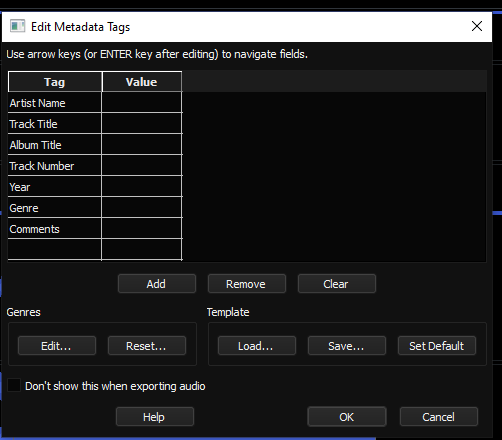Open the Help page
502x440 pixels.
point(155,417)
